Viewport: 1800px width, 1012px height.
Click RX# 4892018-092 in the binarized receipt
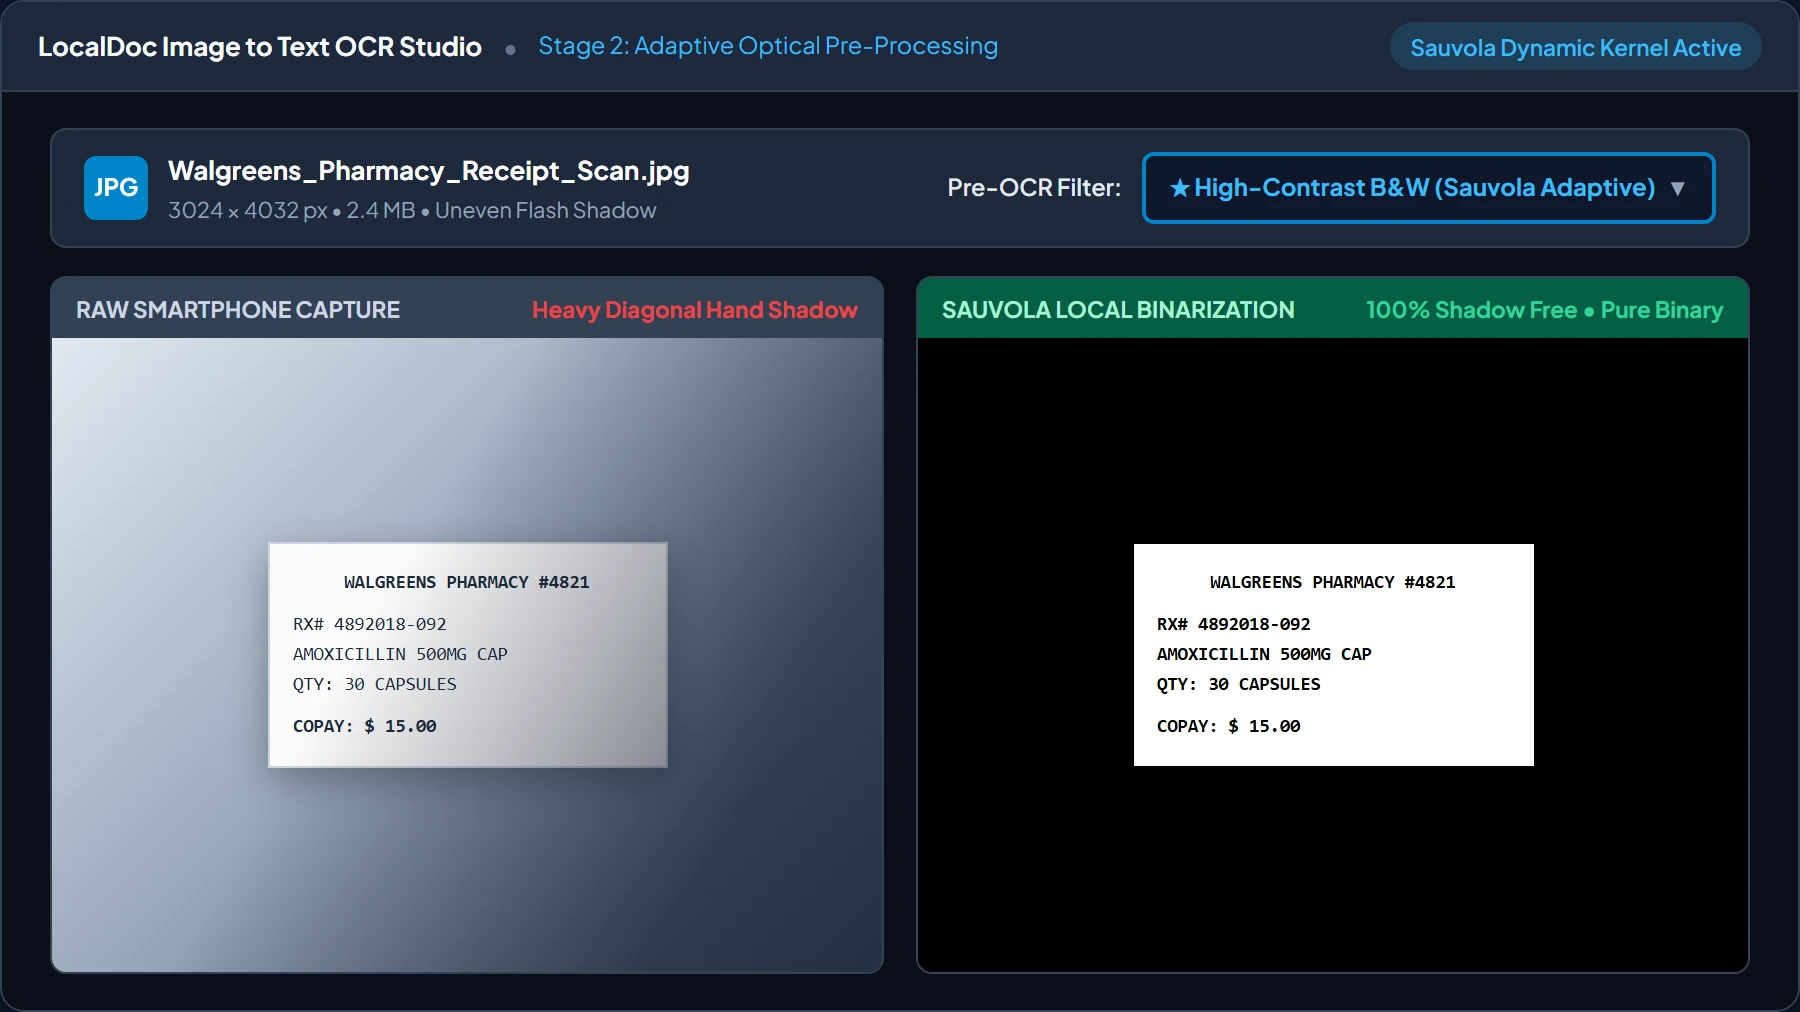tap(1234, 624)
